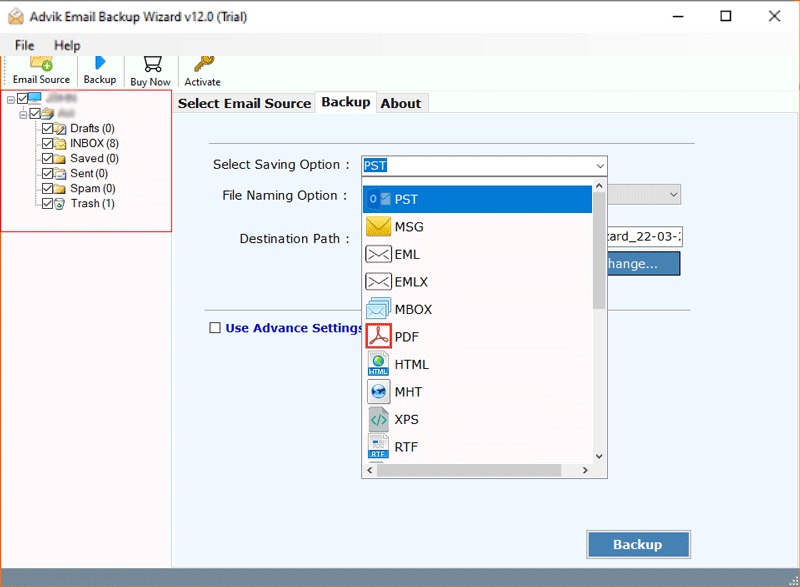This screenshot has width=800, height=587.
Task: Click dropdown list scroll up arrow
Action: (x=599, y=186)
